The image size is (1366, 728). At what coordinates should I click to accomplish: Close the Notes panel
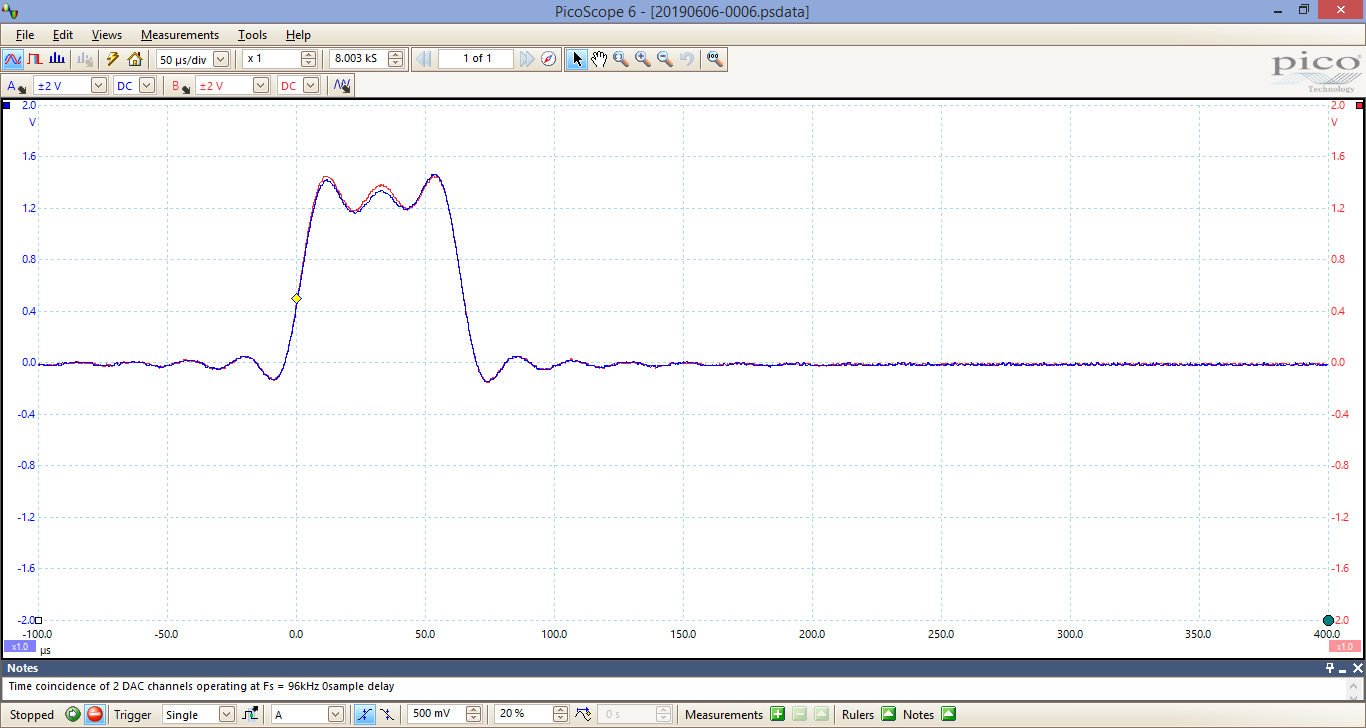(x=1356, y=668)
